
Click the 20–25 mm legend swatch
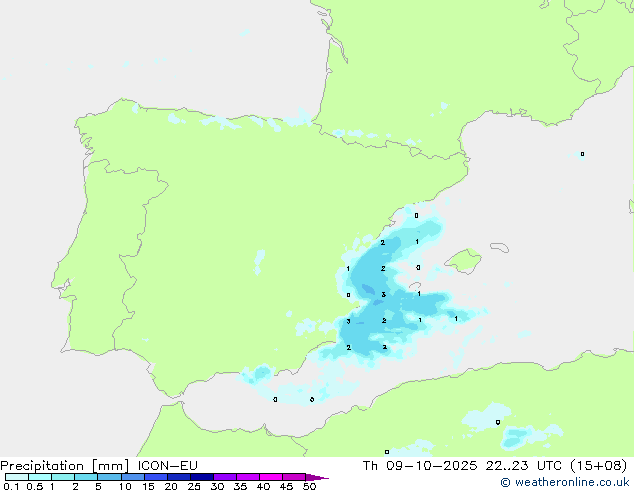(x=179, y=477)
